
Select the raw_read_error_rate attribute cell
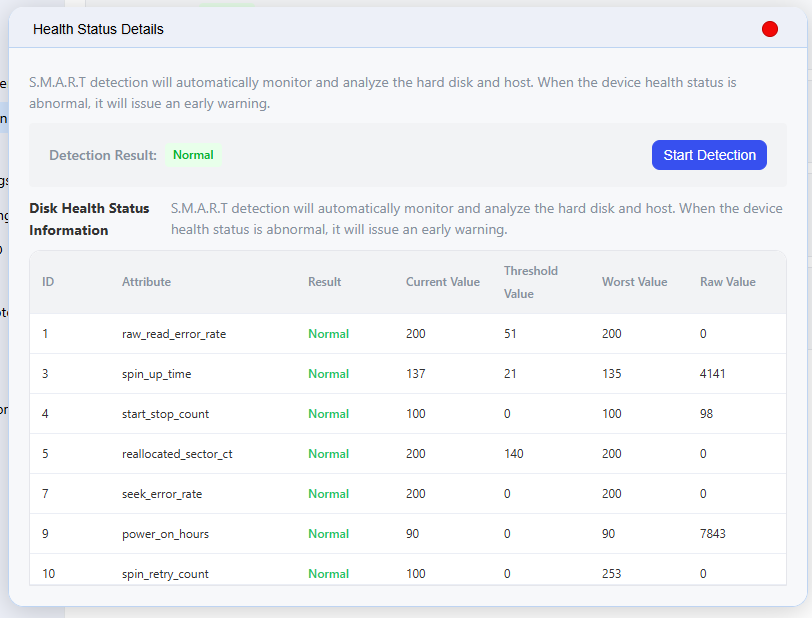174,334
